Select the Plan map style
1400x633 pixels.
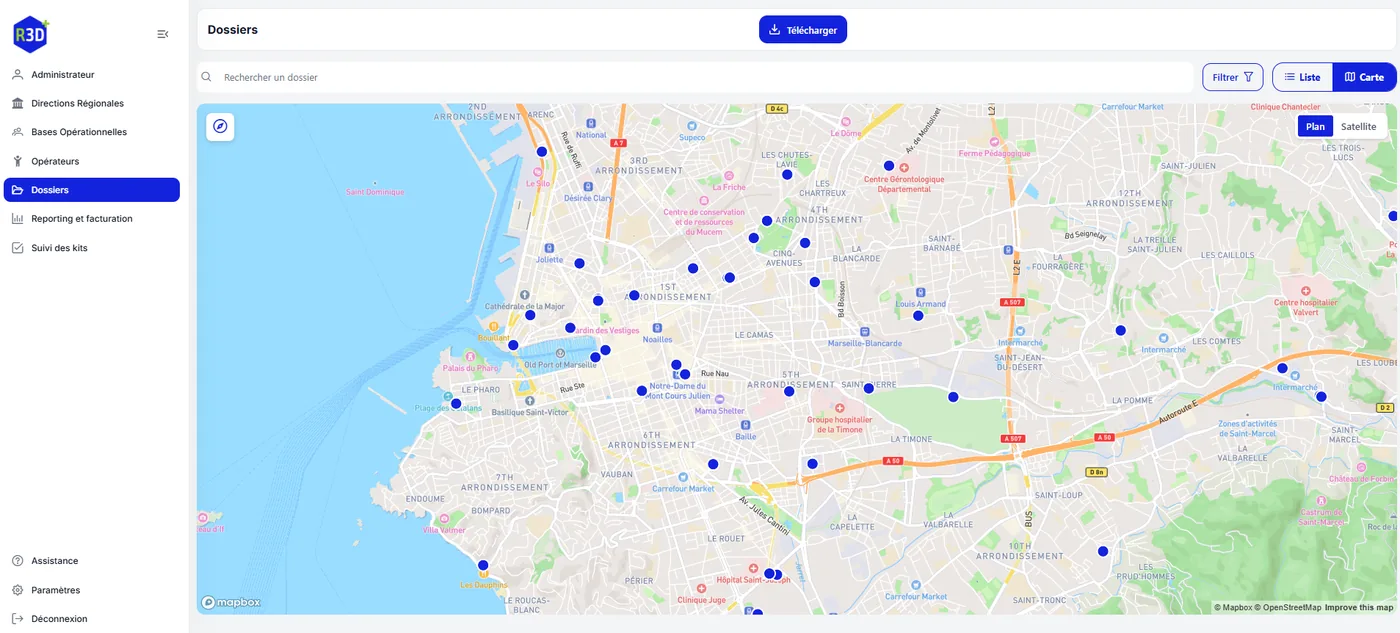(1315, 126)
